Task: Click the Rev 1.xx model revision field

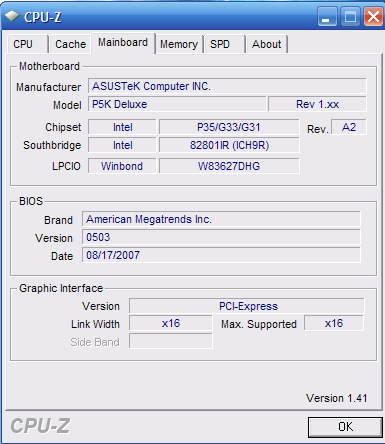Action: click(x=317, y=104)
